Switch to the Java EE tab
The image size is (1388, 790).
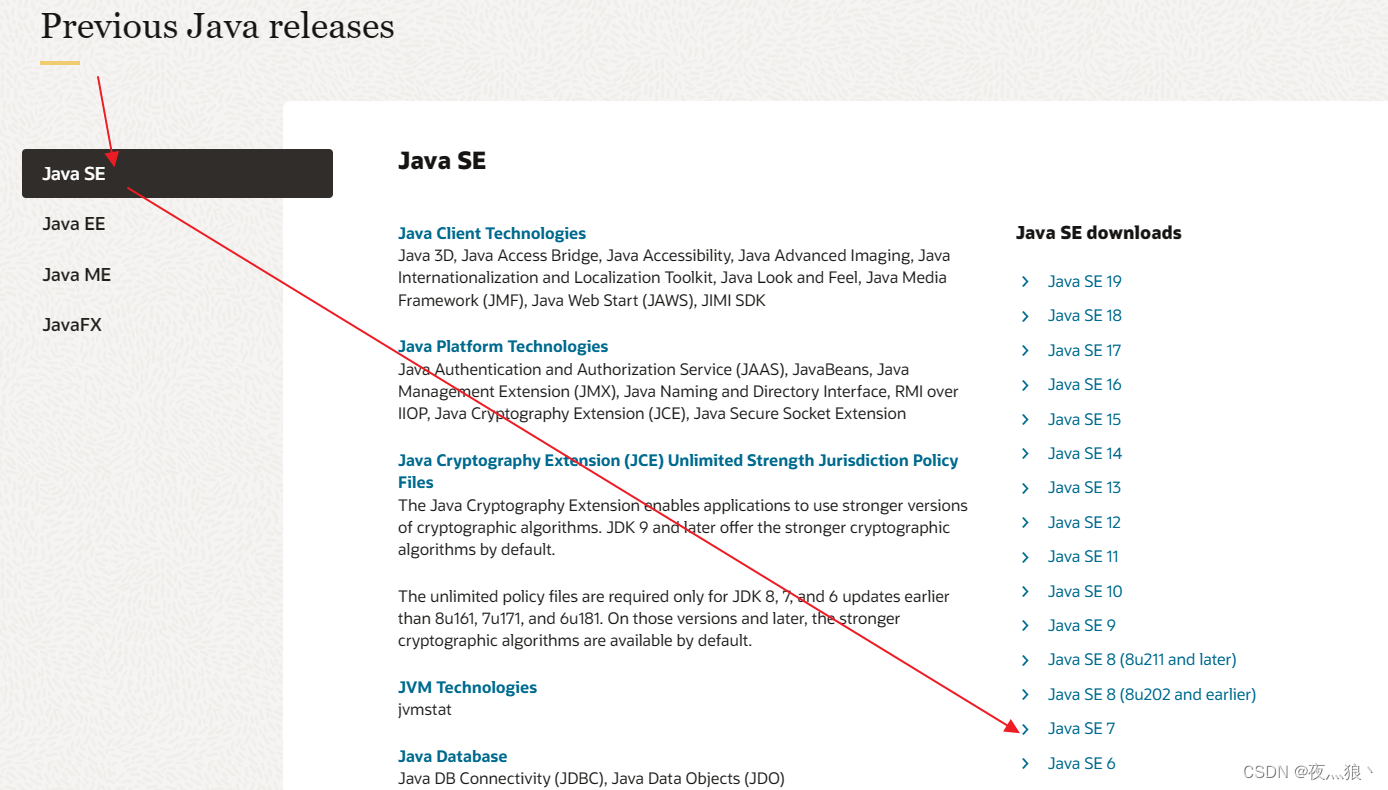[74, 224]
